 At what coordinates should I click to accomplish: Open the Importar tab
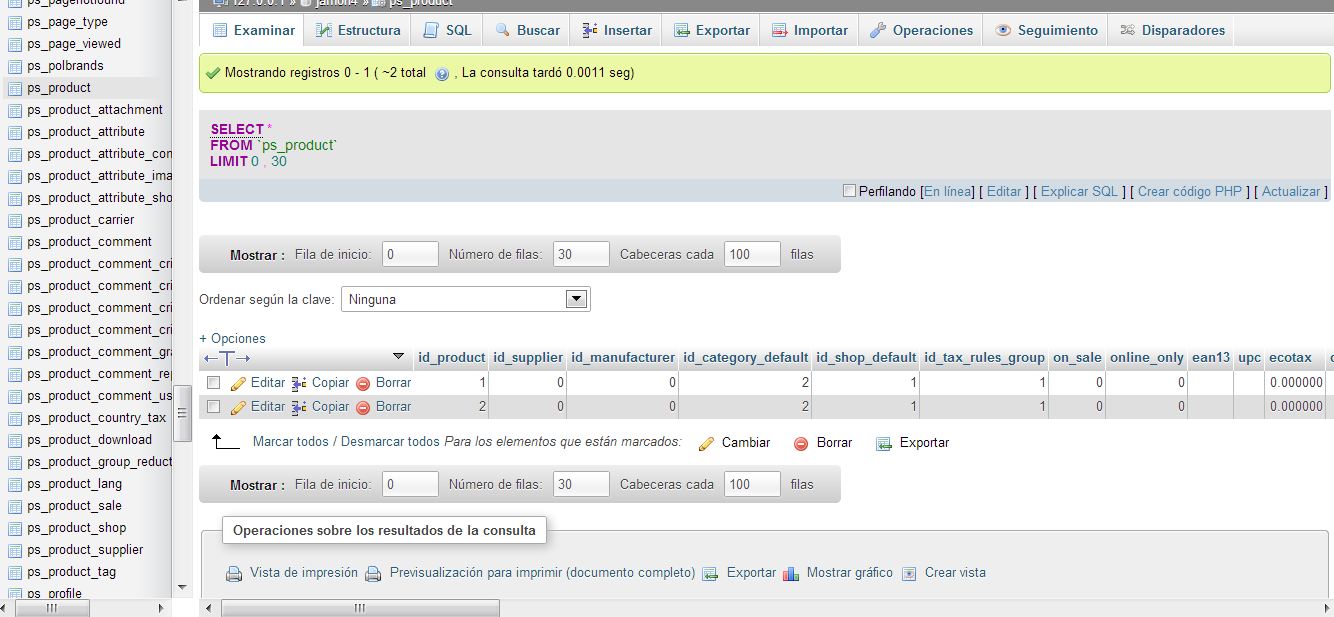tap(809, 30)
